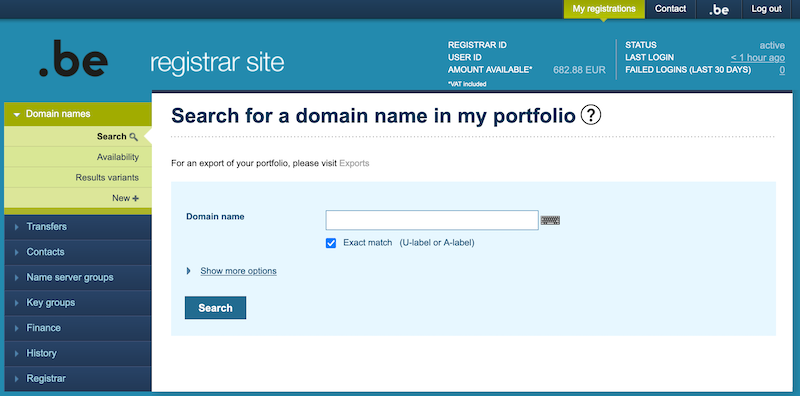Open the .be top menu item
The width and height of the screenshot is (800, 396).
719,9
